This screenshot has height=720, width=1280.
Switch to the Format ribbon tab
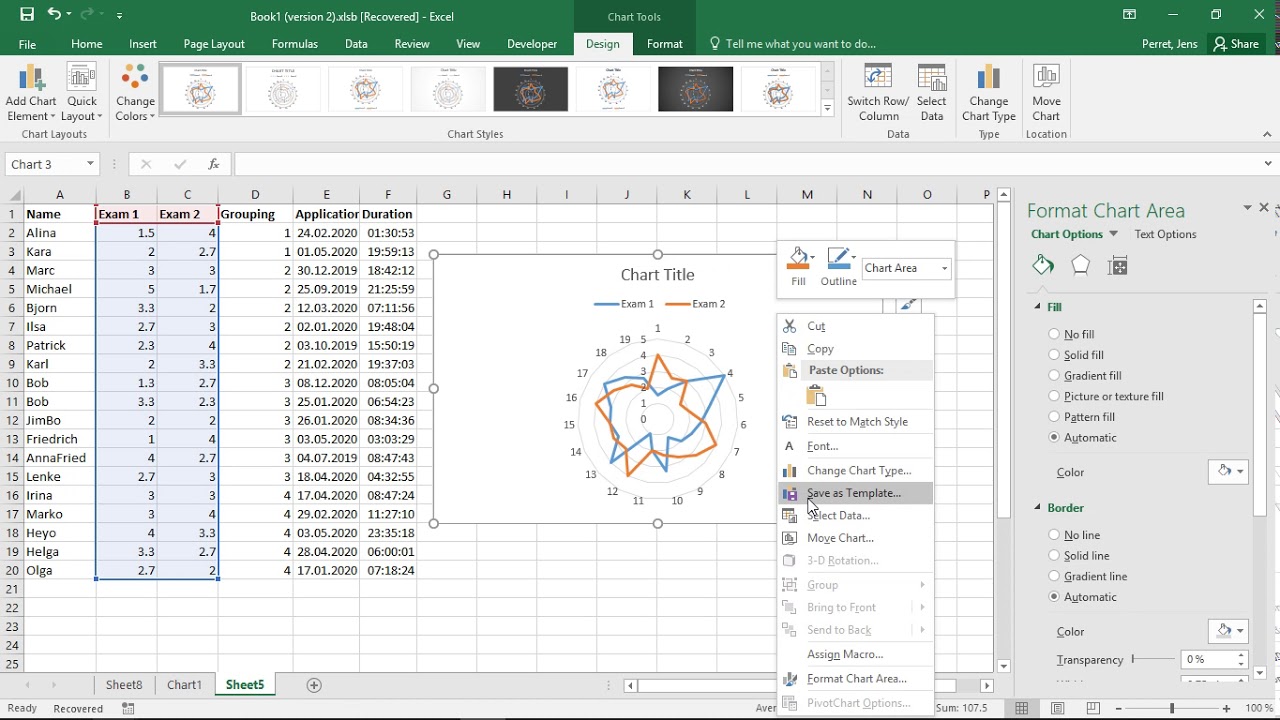[x=665, y=44]
